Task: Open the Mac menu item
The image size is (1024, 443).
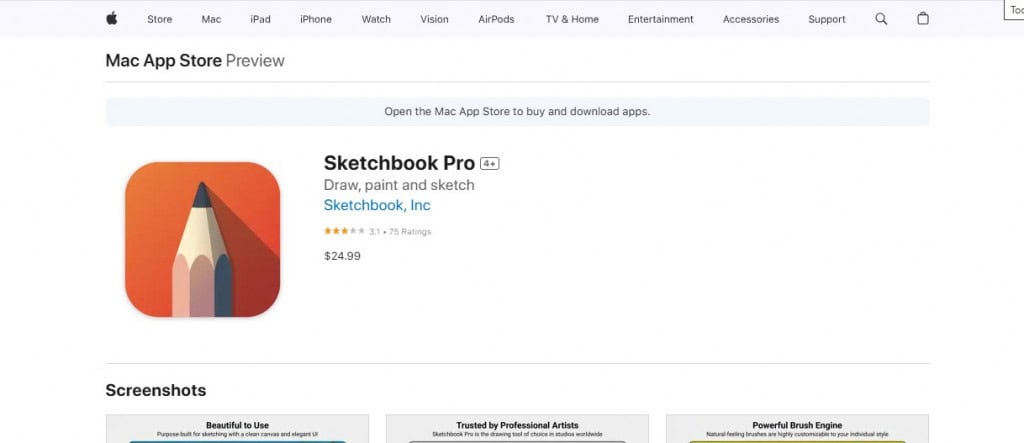Action: (211, 19)
